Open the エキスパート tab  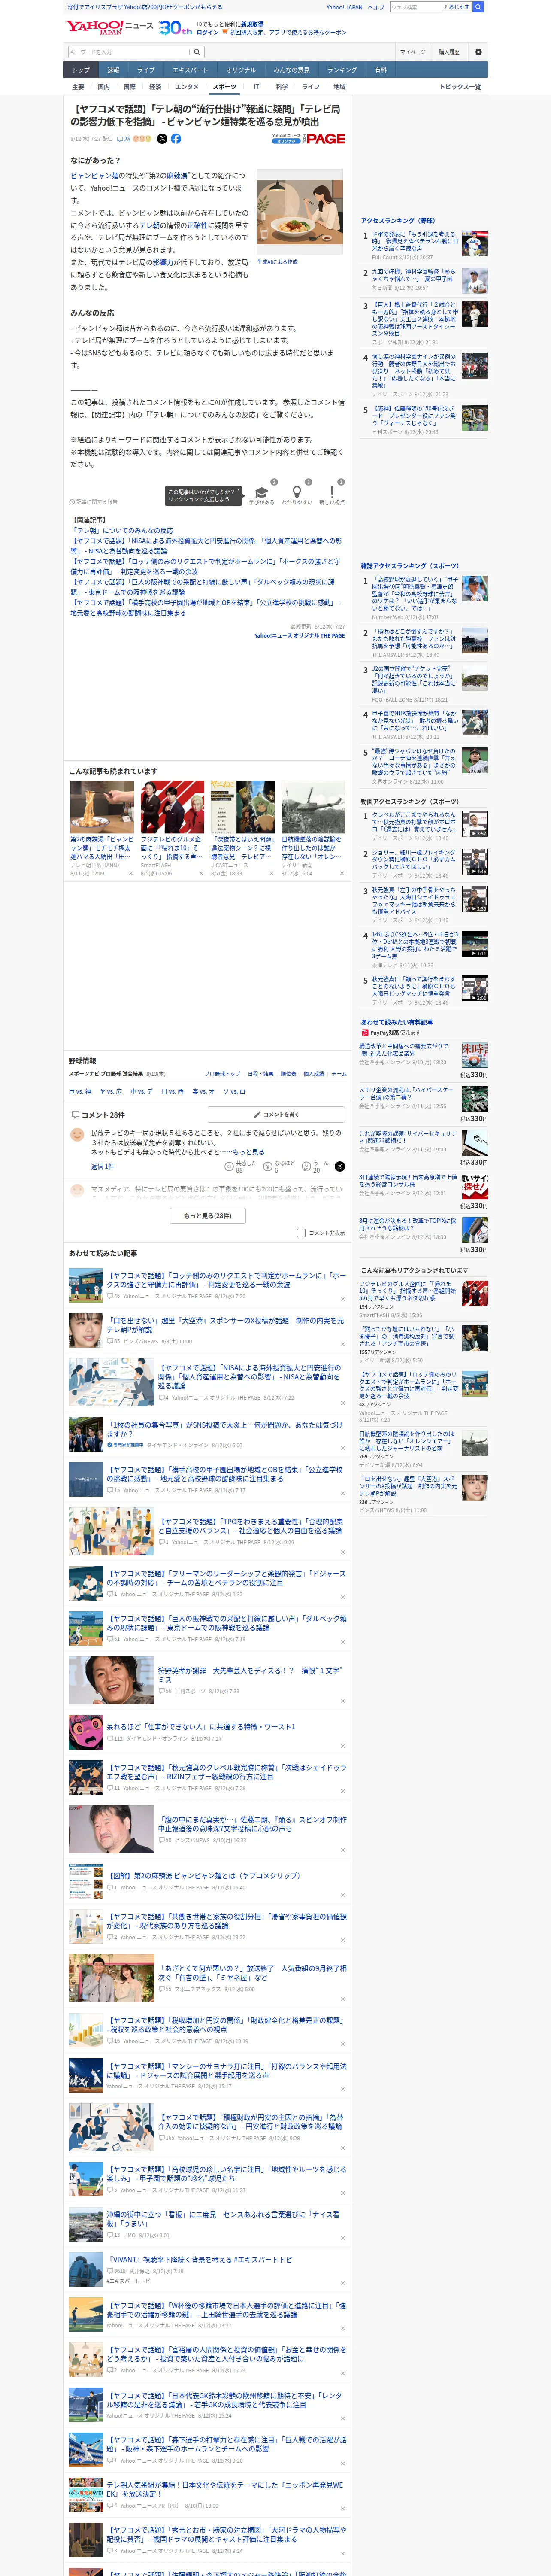coord(190,70)
